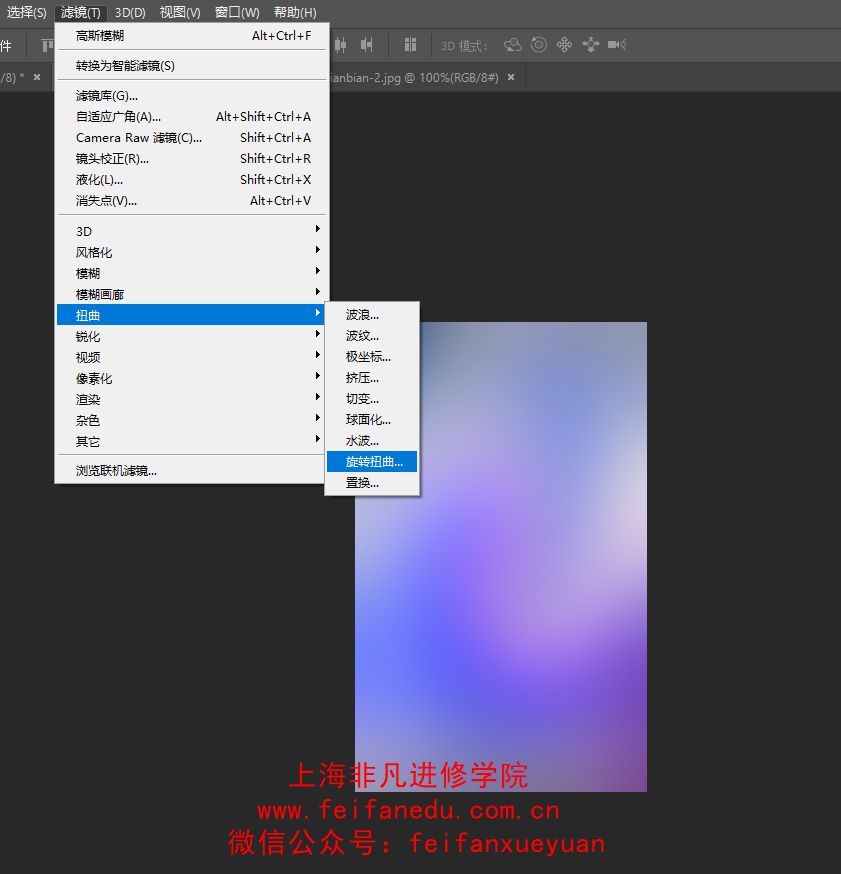Viewport: 841px width, 874px height.
Task: Click the 3D roll object icon
Action: pyautogui.click(x=538, y=45)
